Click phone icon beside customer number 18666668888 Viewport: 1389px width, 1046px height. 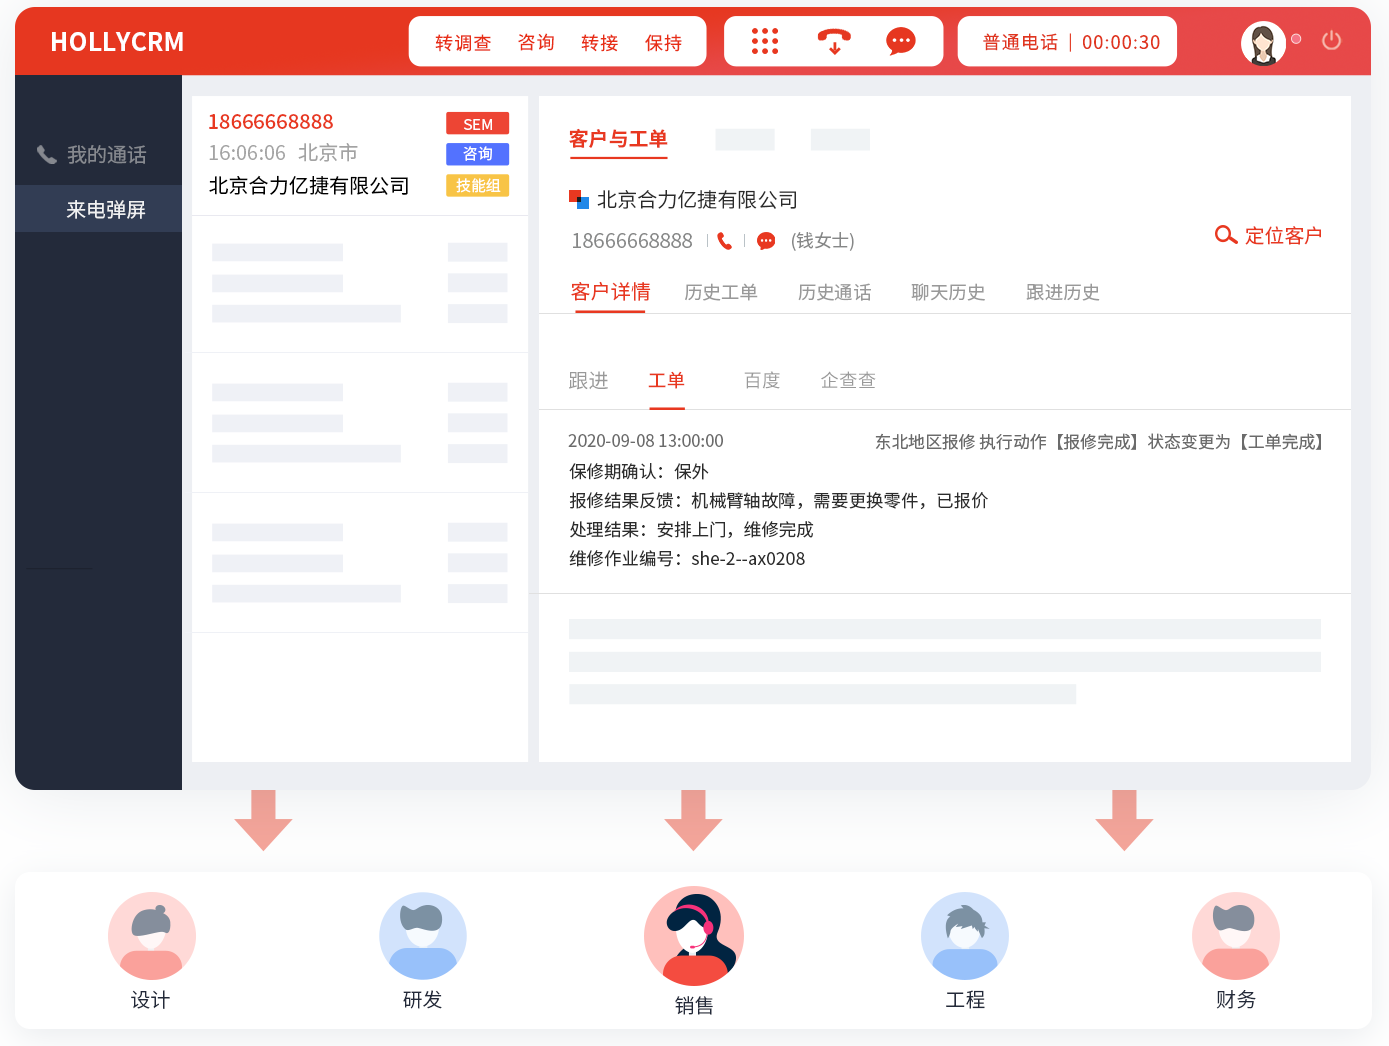pos(725,241)
